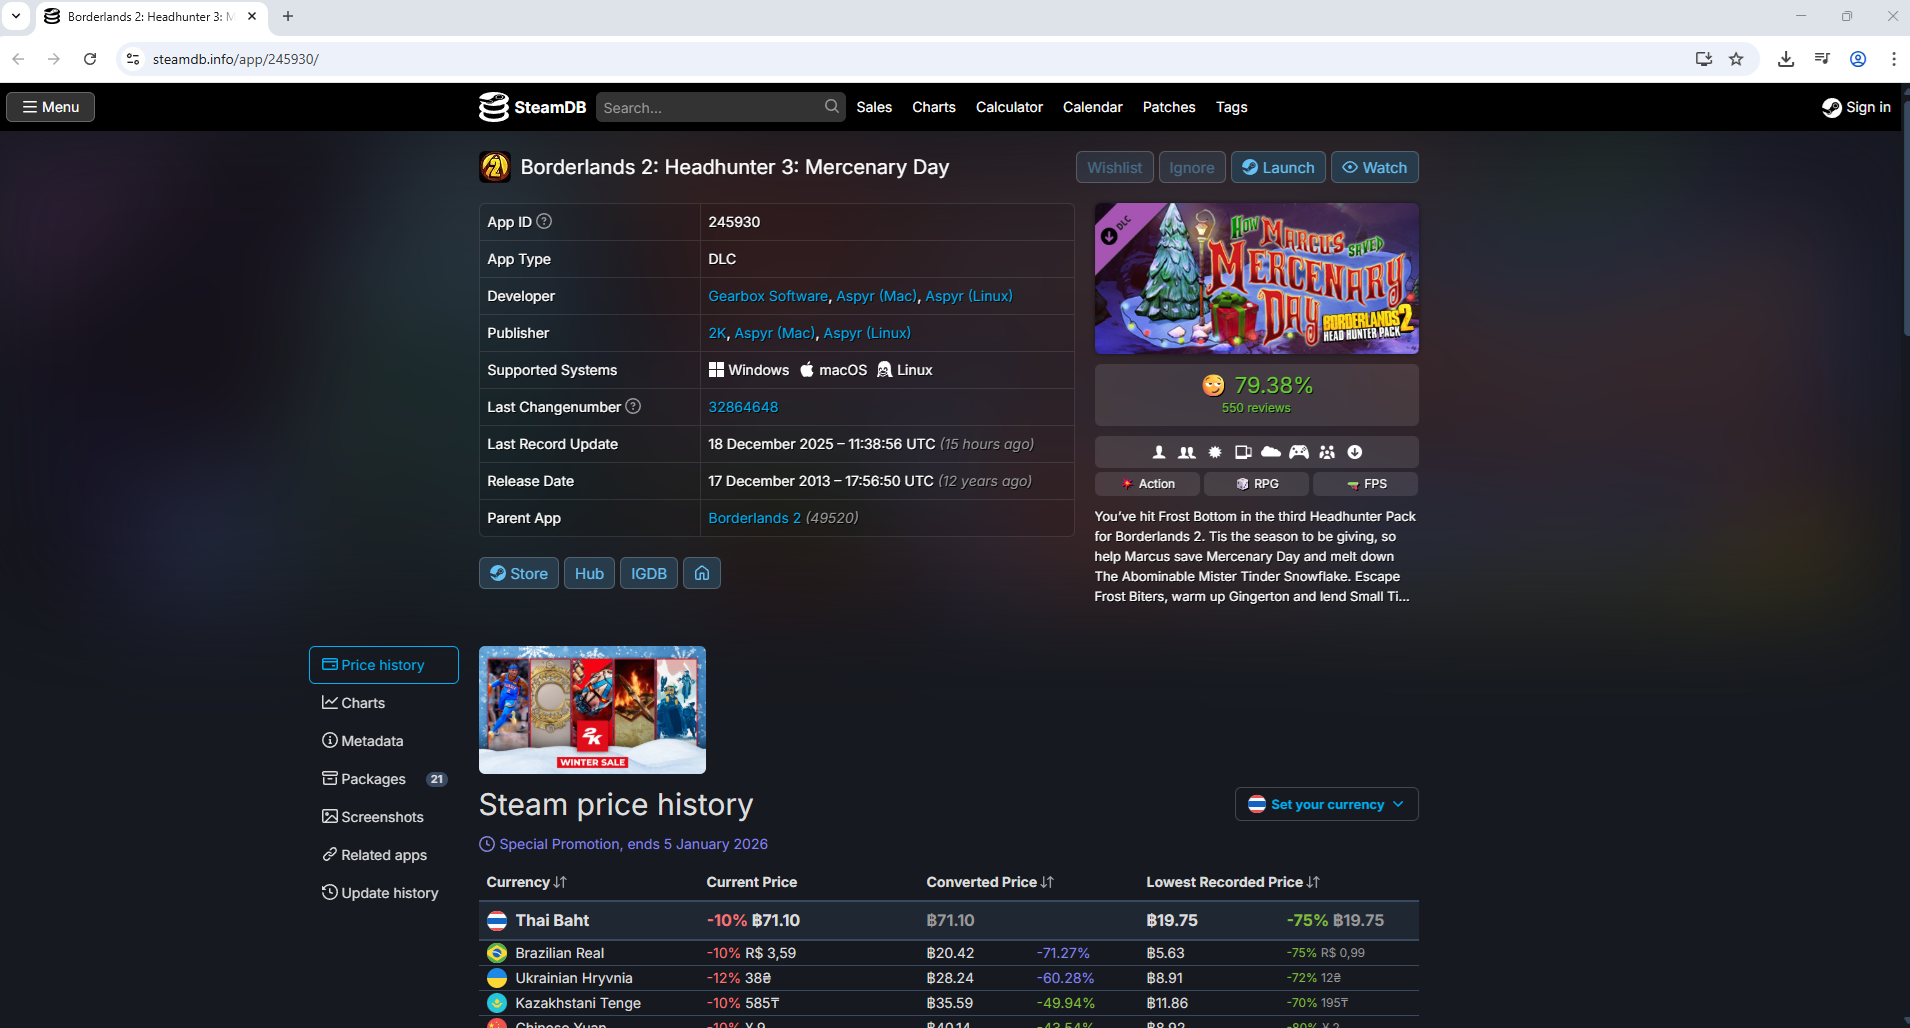Viewport: 1910px width, 1028px height.
Task: Open Charts in the top navigation
Action: click(934, 107)
